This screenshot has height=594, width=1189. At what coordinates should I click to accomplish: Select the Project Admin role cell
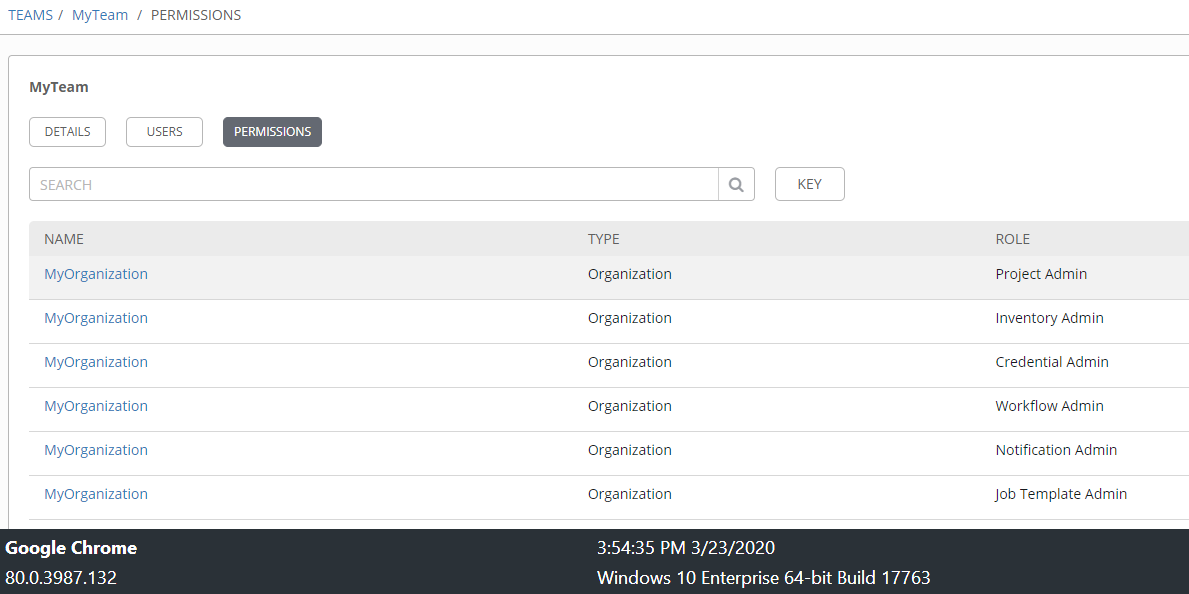[x=1041, y=274]
